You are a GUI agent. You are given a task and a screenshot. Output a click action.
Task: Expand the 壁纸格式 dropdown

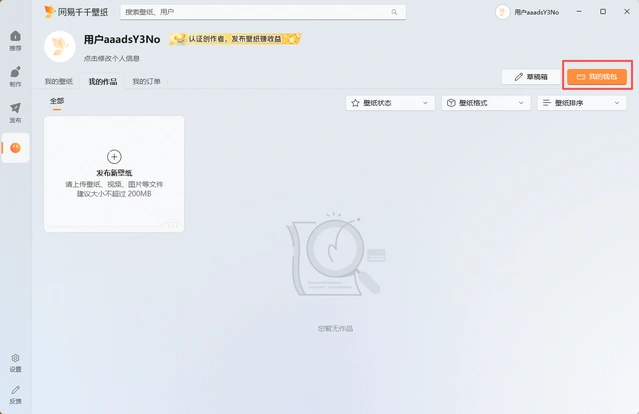pyautogui.click(x=486, y=103)
